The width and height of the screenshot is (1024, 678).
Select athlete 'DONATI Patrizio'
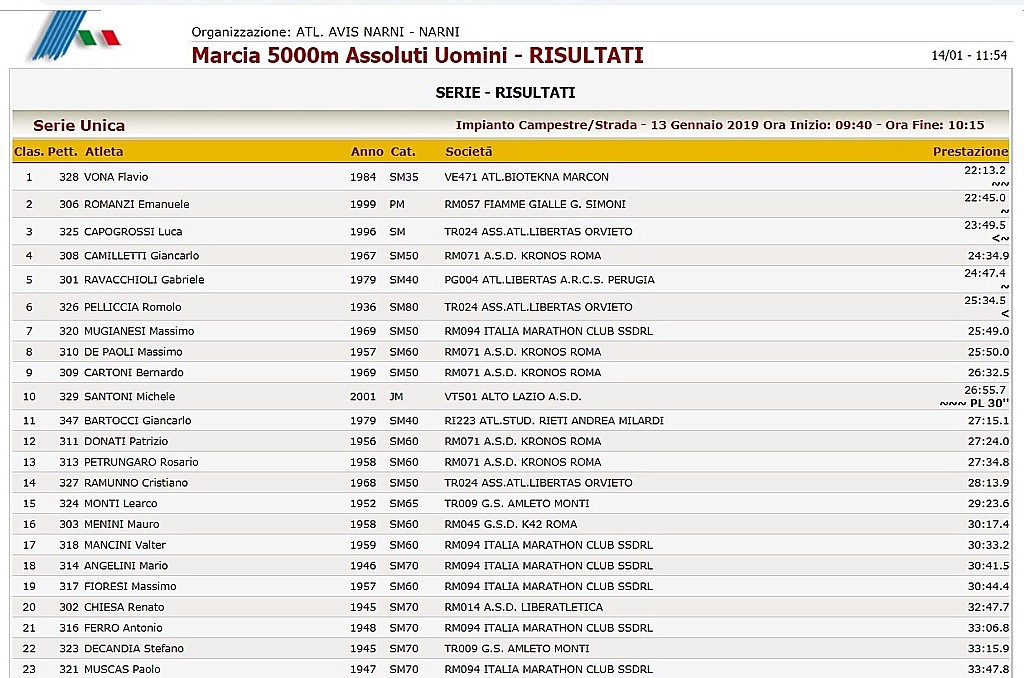[x=126, y=442]
